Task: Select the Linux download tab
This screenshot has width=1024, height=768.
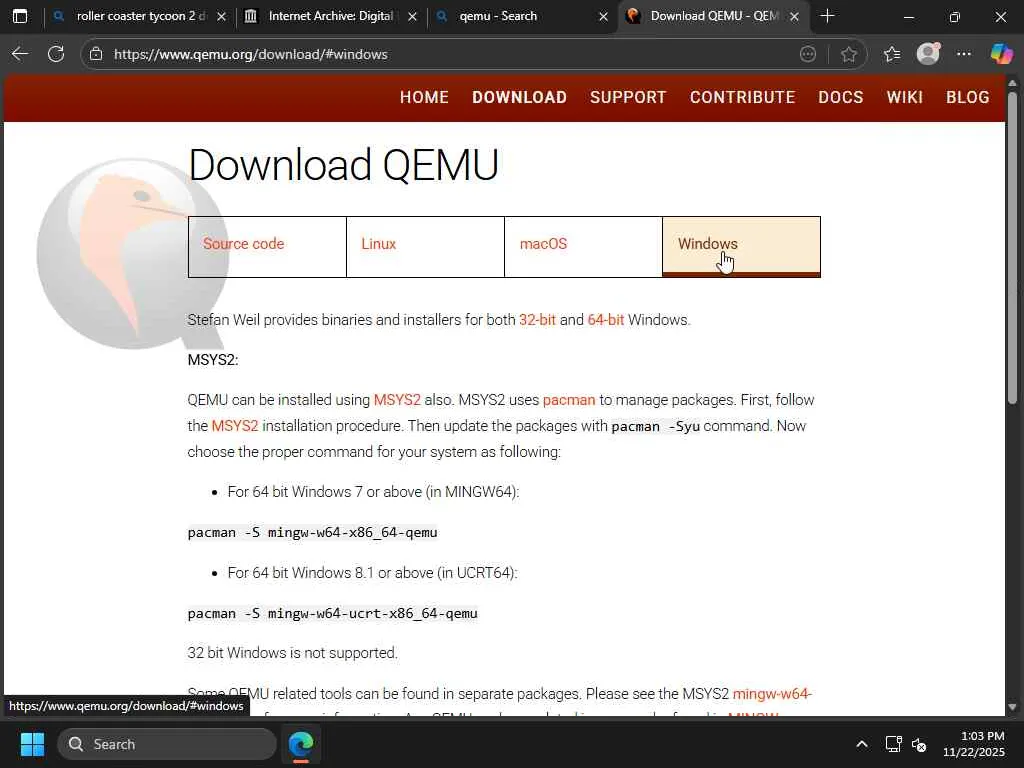Action: pos(425,247)
